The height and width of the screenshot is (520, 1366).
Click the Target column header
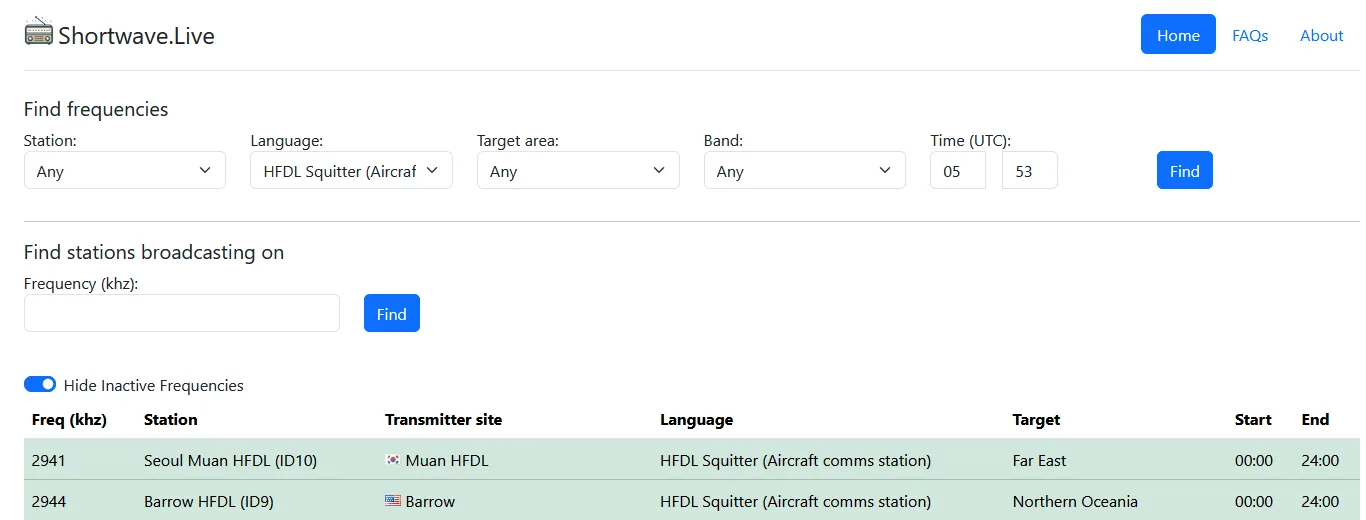tap(1036, 420)
